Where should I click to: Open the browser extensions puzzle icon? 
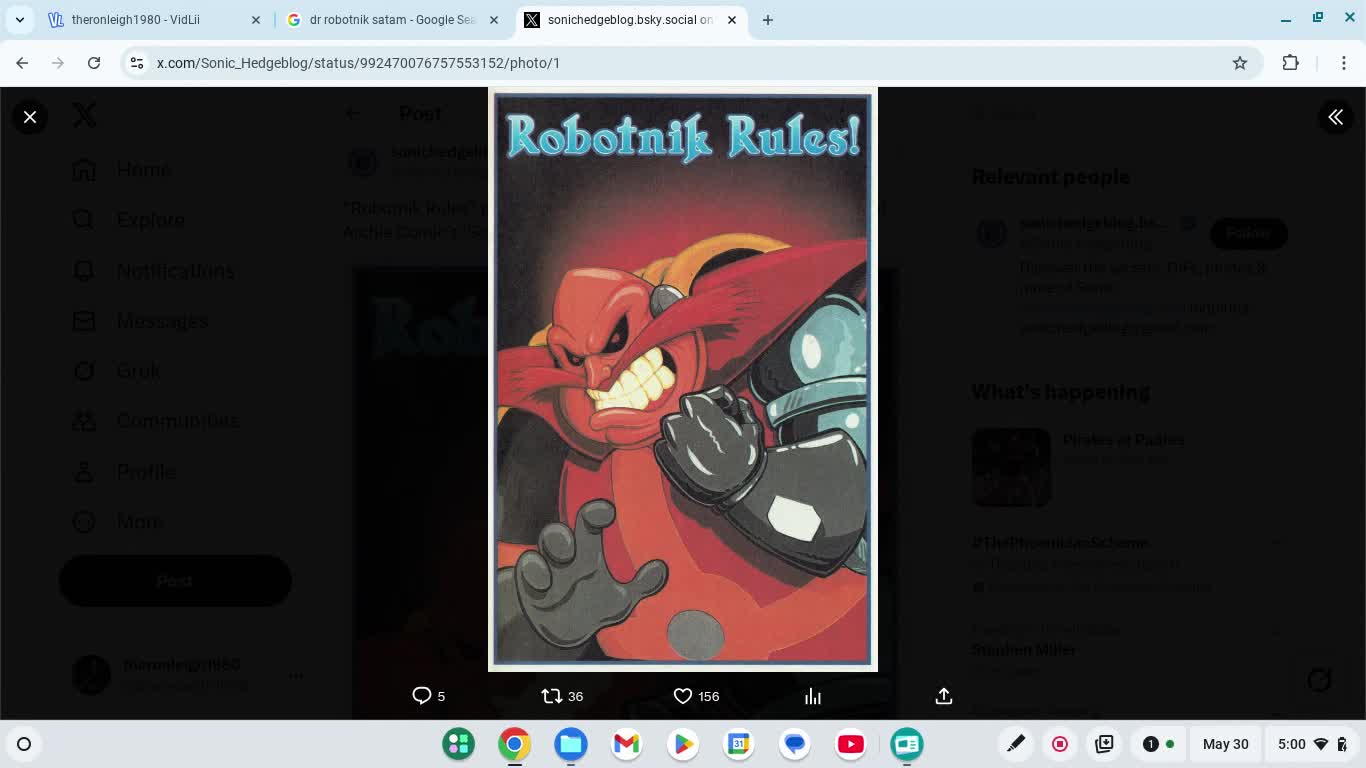pos(1291,63)
